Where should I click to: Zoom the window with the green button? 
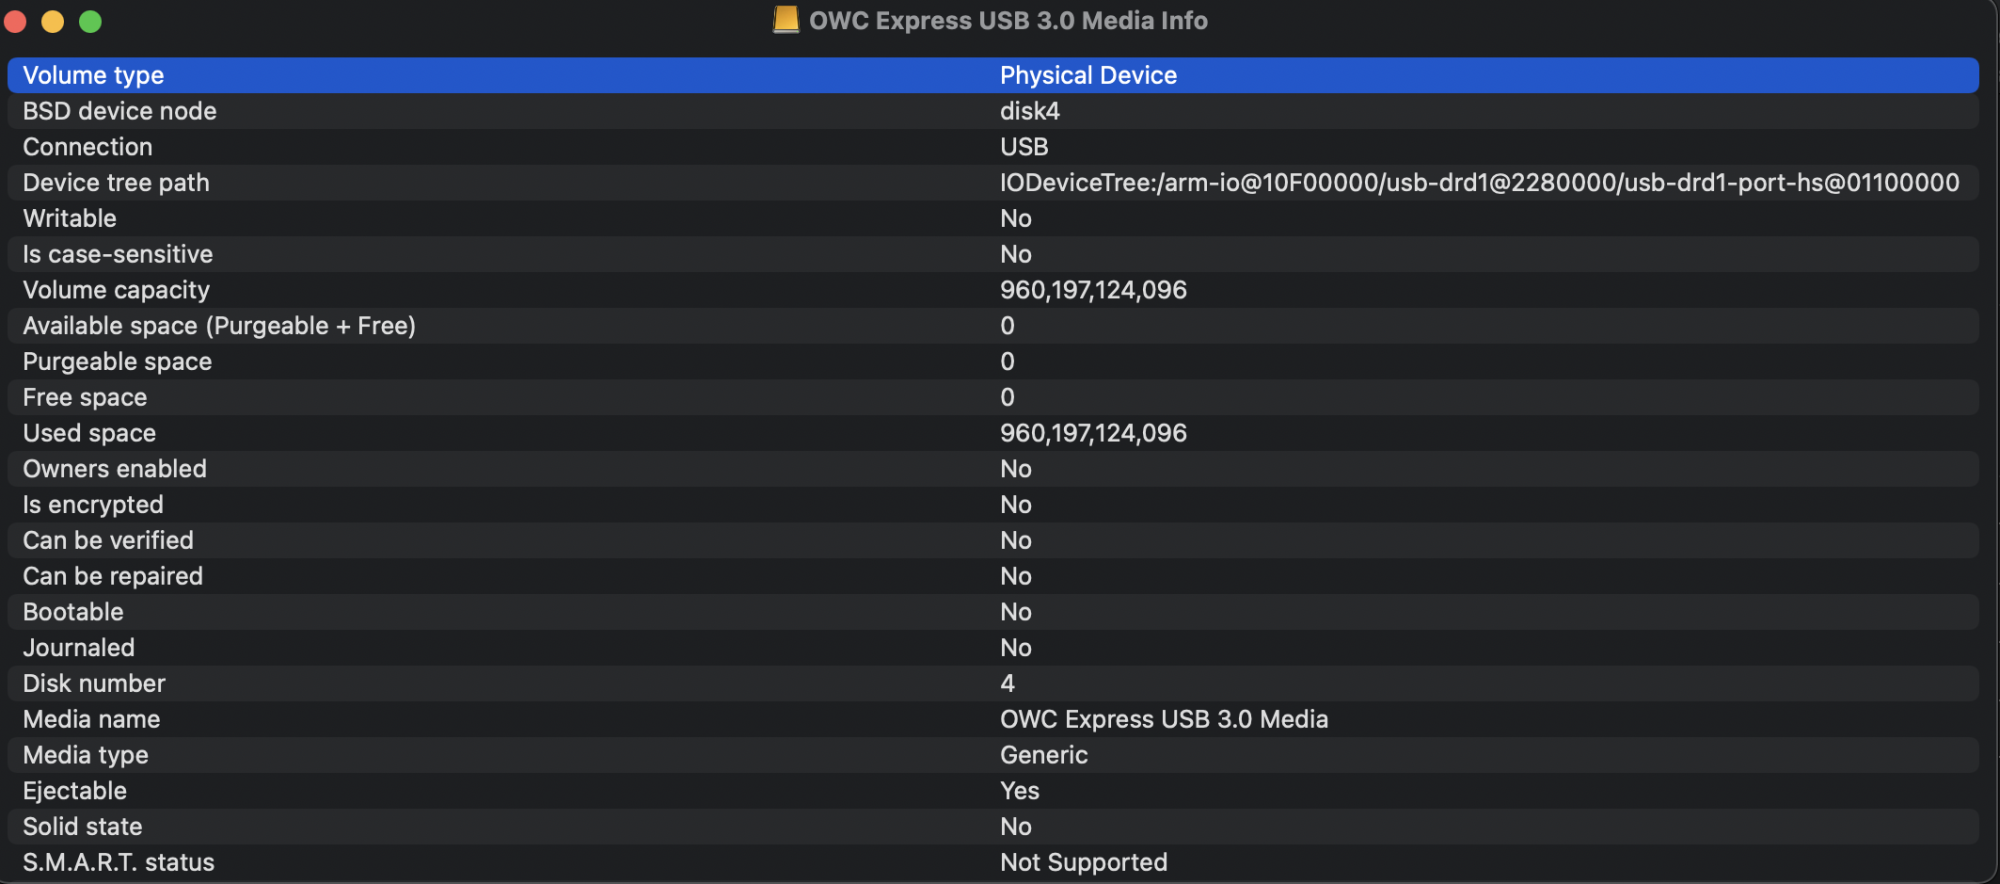(90, 21)
